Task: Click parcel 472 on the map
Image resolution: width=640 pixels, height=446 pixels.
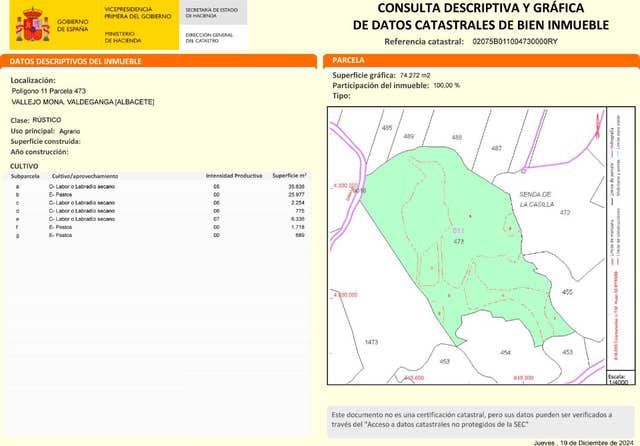Action: click(x=564, y=213)
